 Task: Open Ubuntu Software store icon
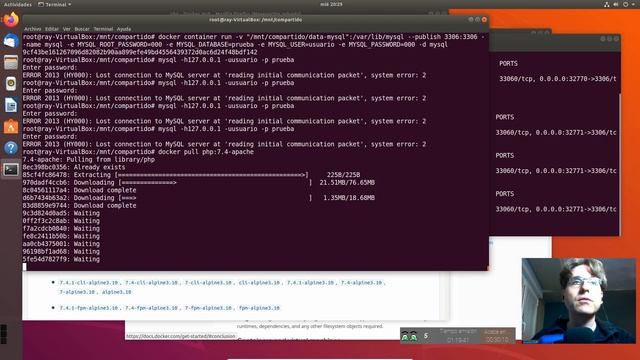click(11, 127)
